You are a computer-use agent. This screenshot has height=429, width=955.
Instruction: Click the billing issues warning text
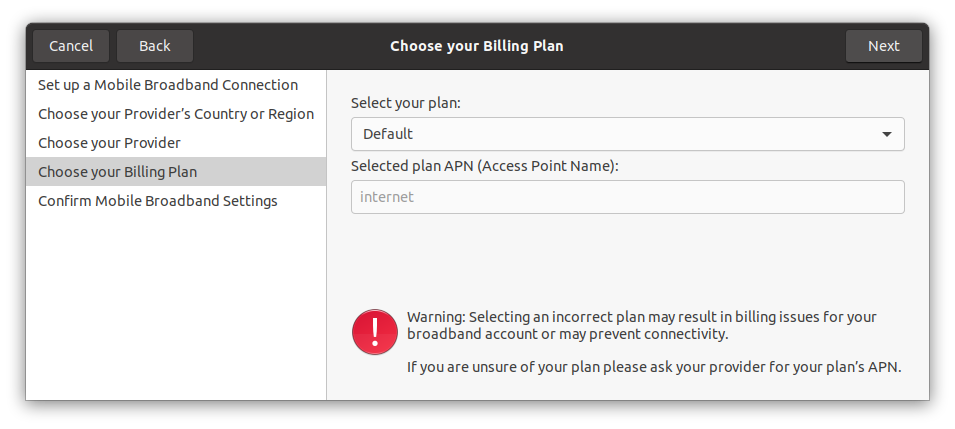click(x=642, y=325)
